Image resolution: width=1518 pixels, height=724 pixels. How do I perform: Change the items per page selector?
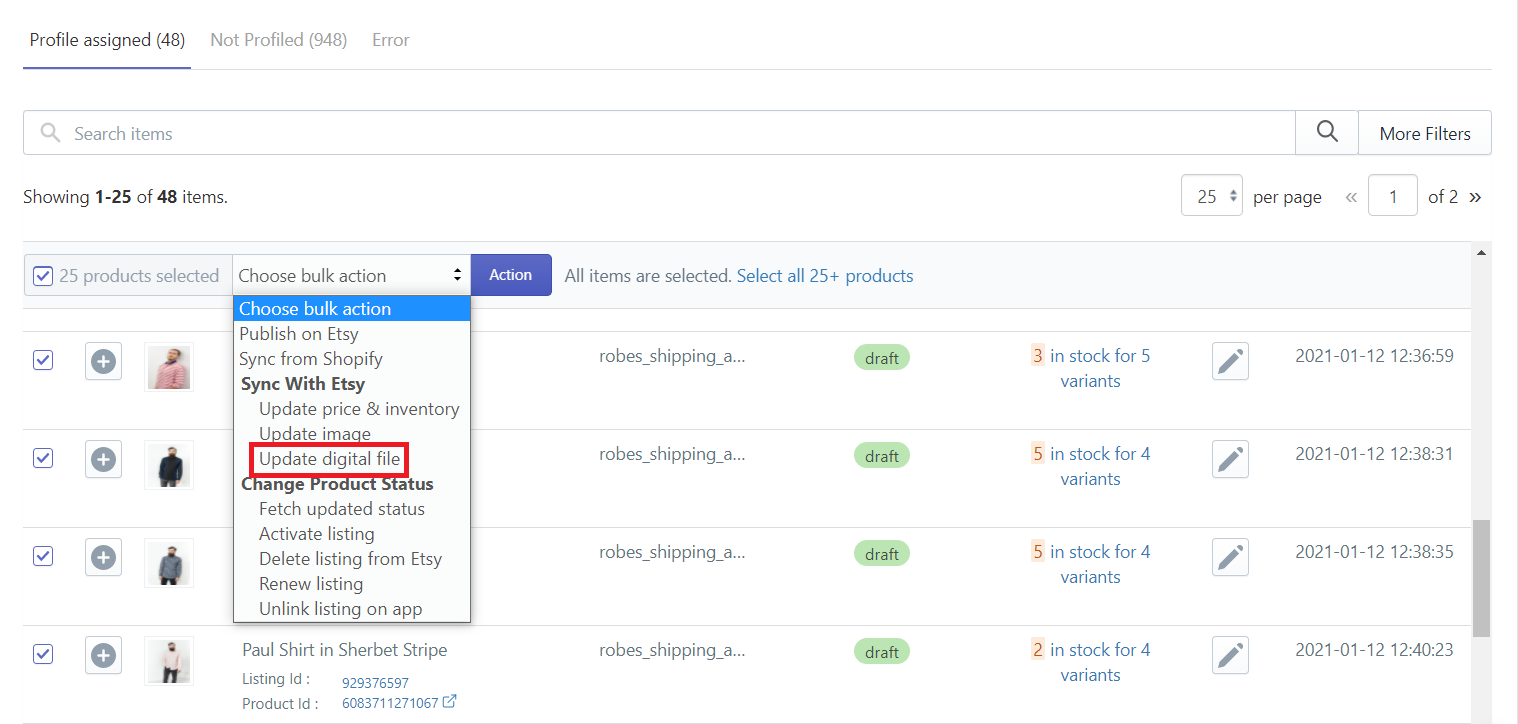1211,197
